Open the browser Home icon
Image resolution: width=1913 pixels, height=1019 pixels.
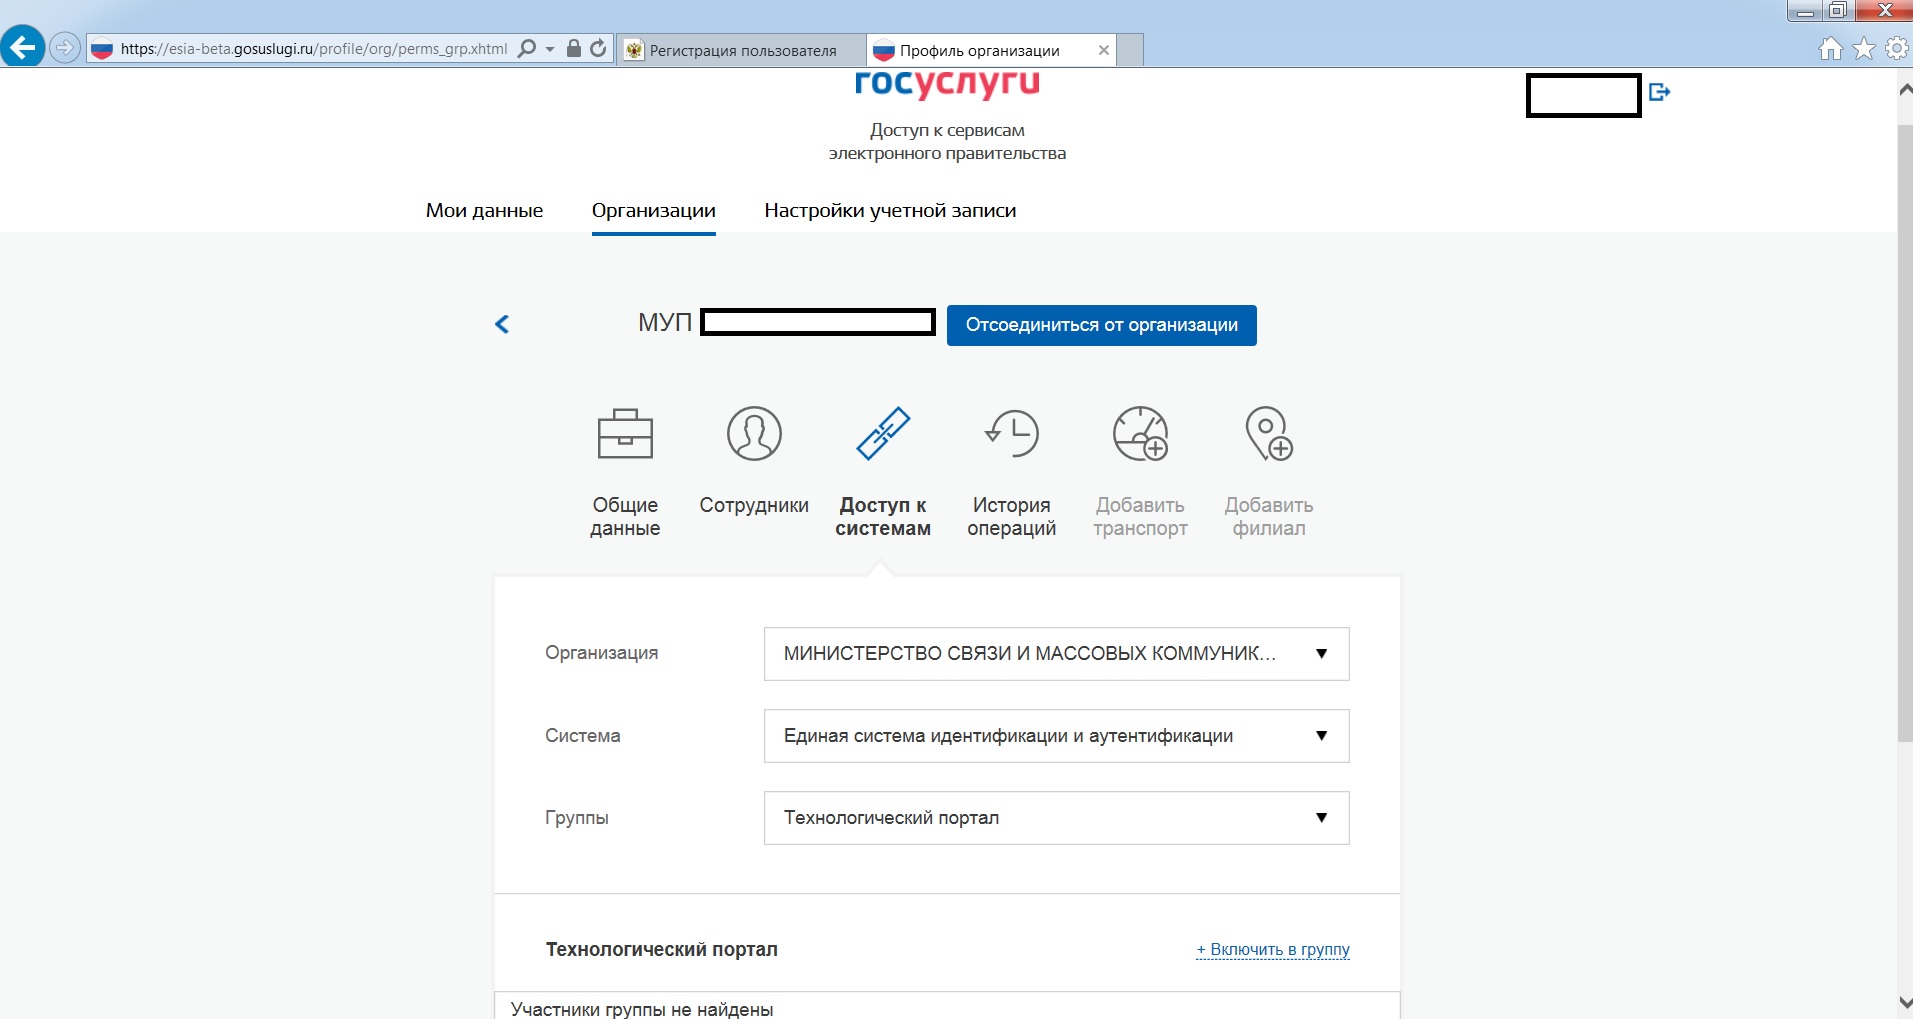click(x=1830, y=48)
